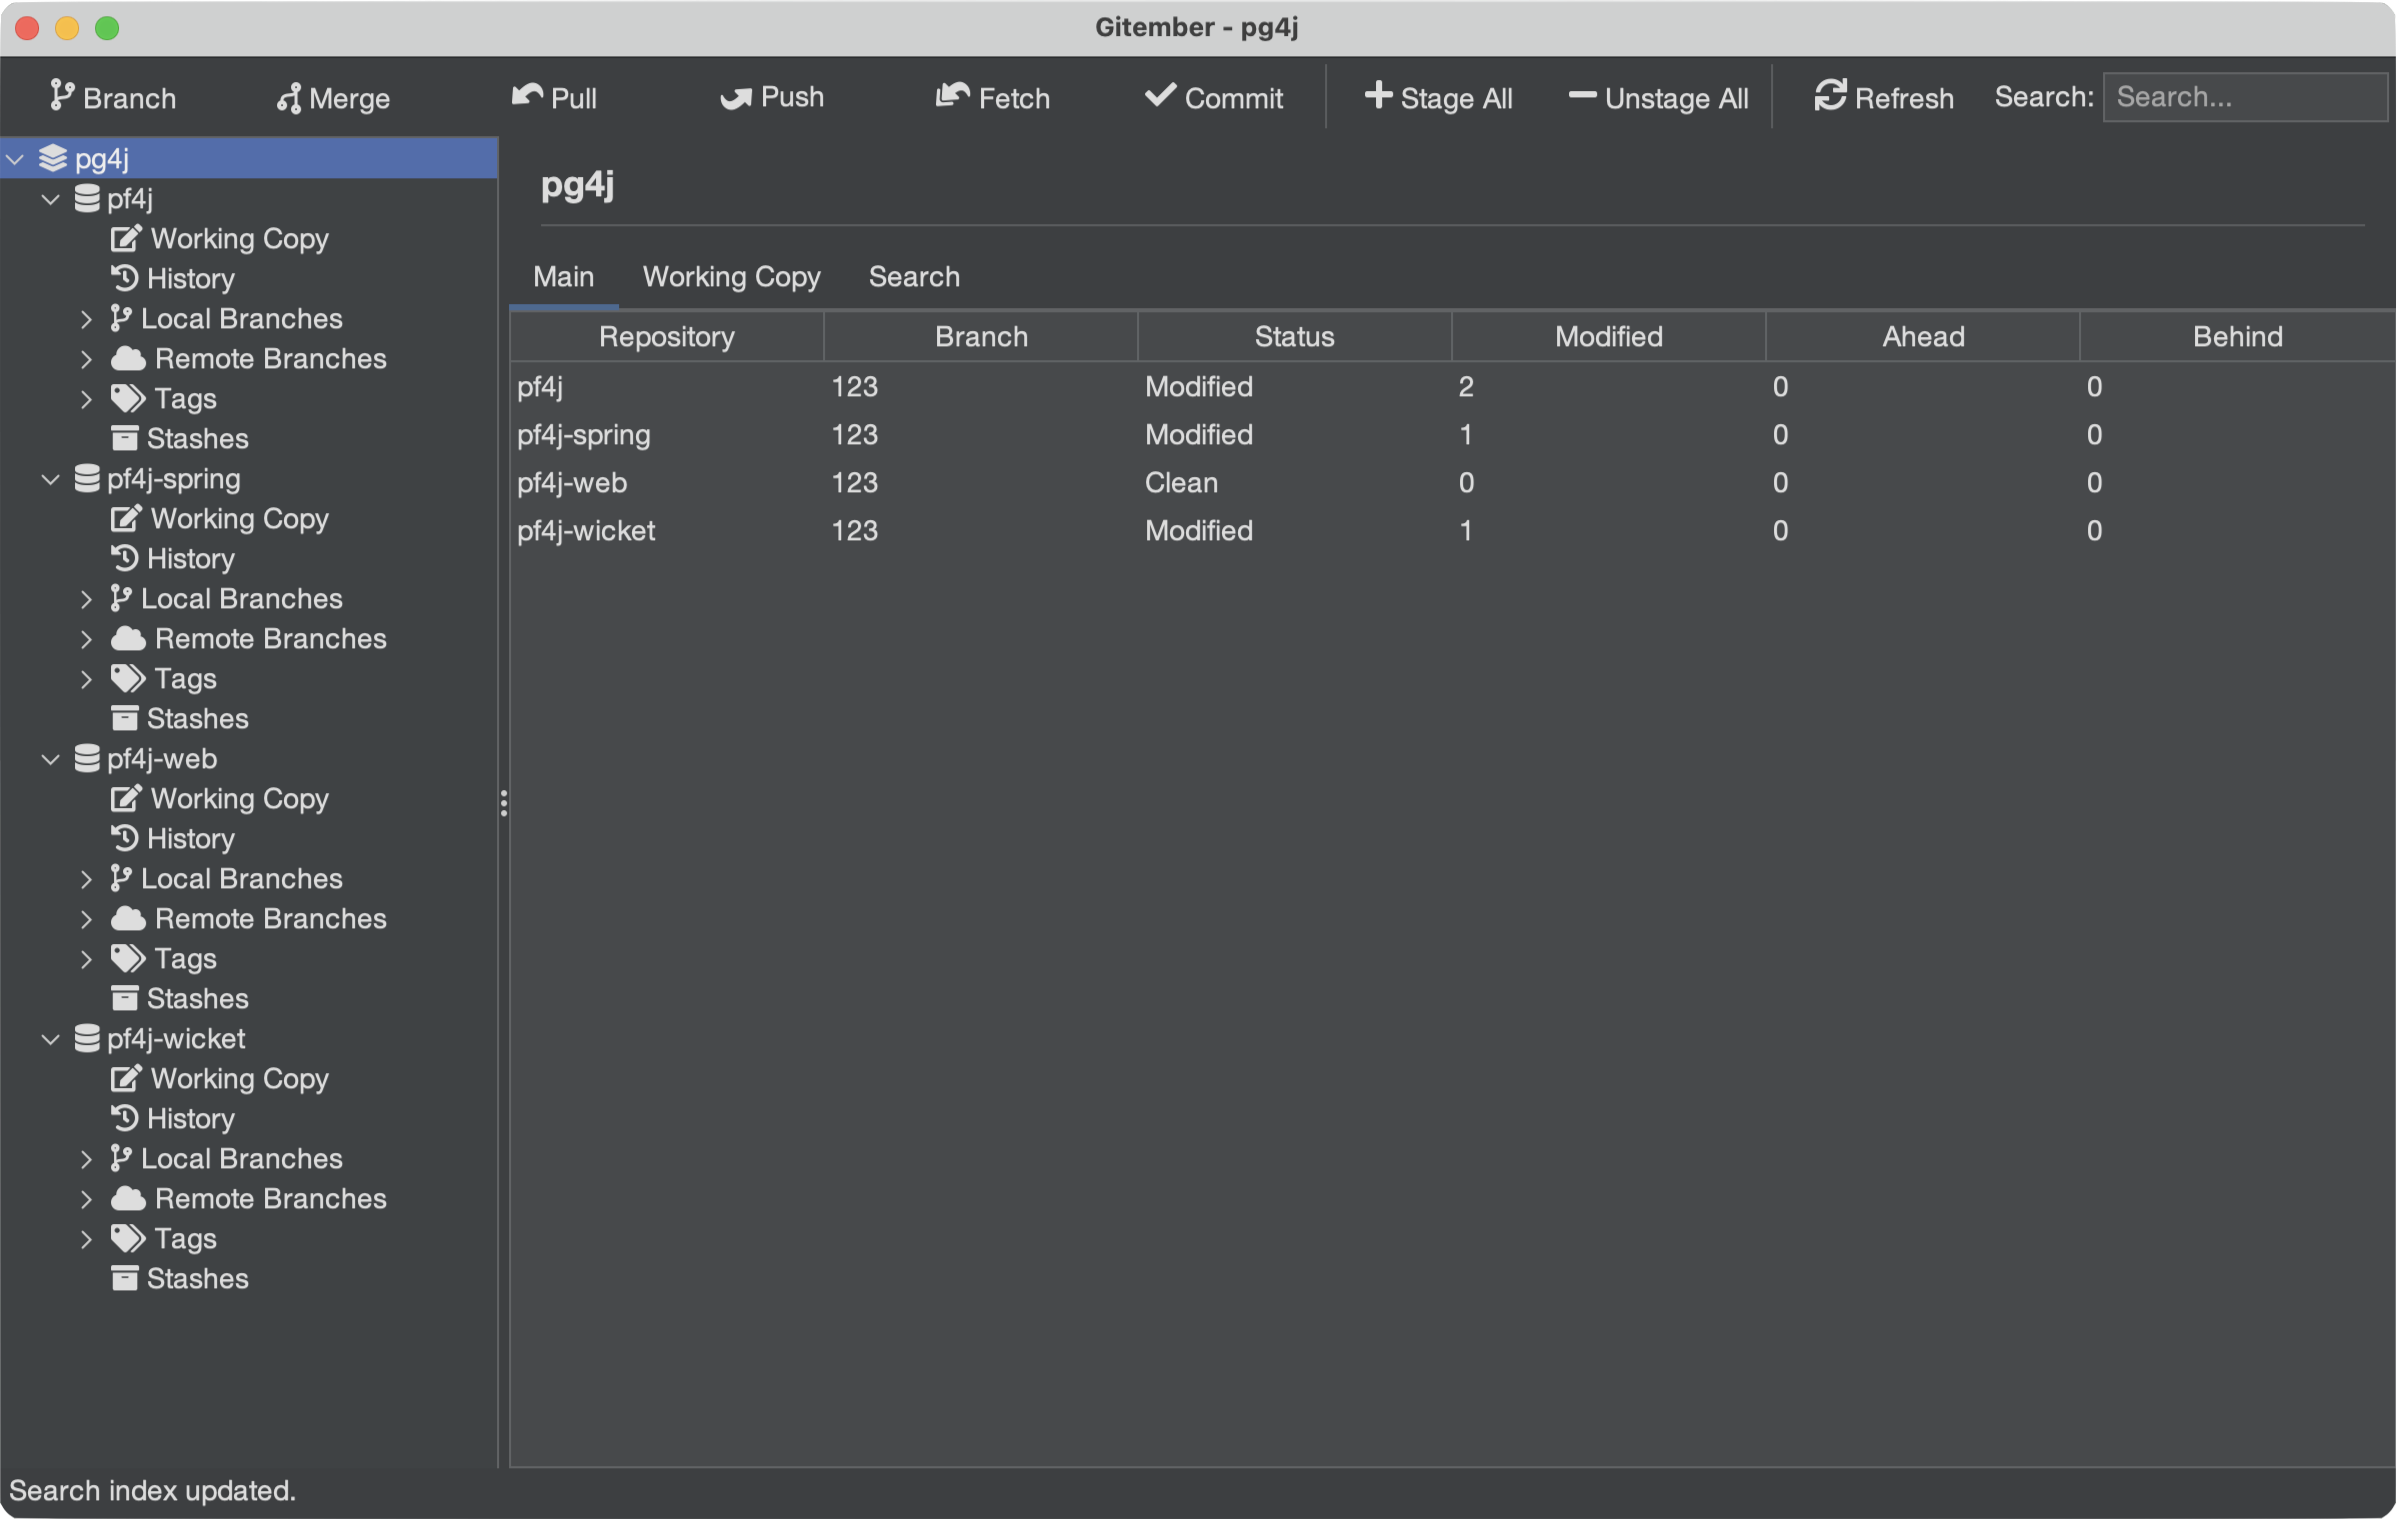Click the pf4j-wicket repository database icon
Image resolution: width=2397 pixels, height=1519 pixels.
(x=87, y=1038)
